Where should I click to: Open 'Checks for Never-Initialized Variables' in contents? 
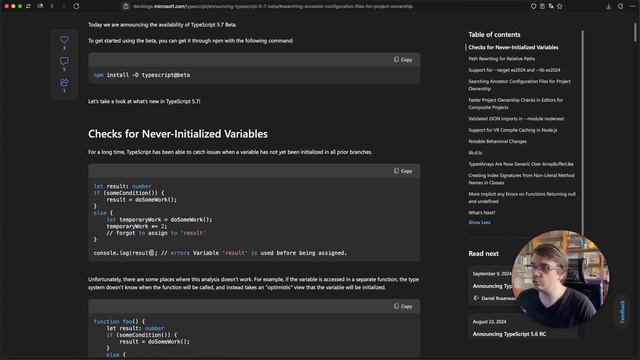(513, 47)
